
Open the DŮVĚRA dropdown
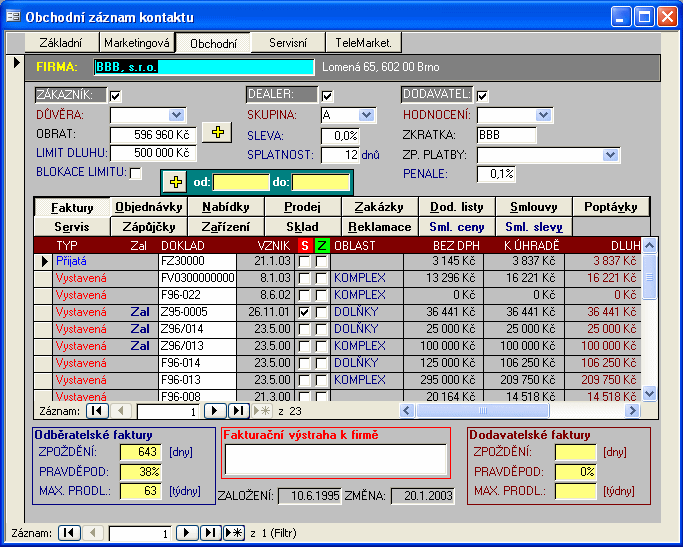[x=176, y=115]
